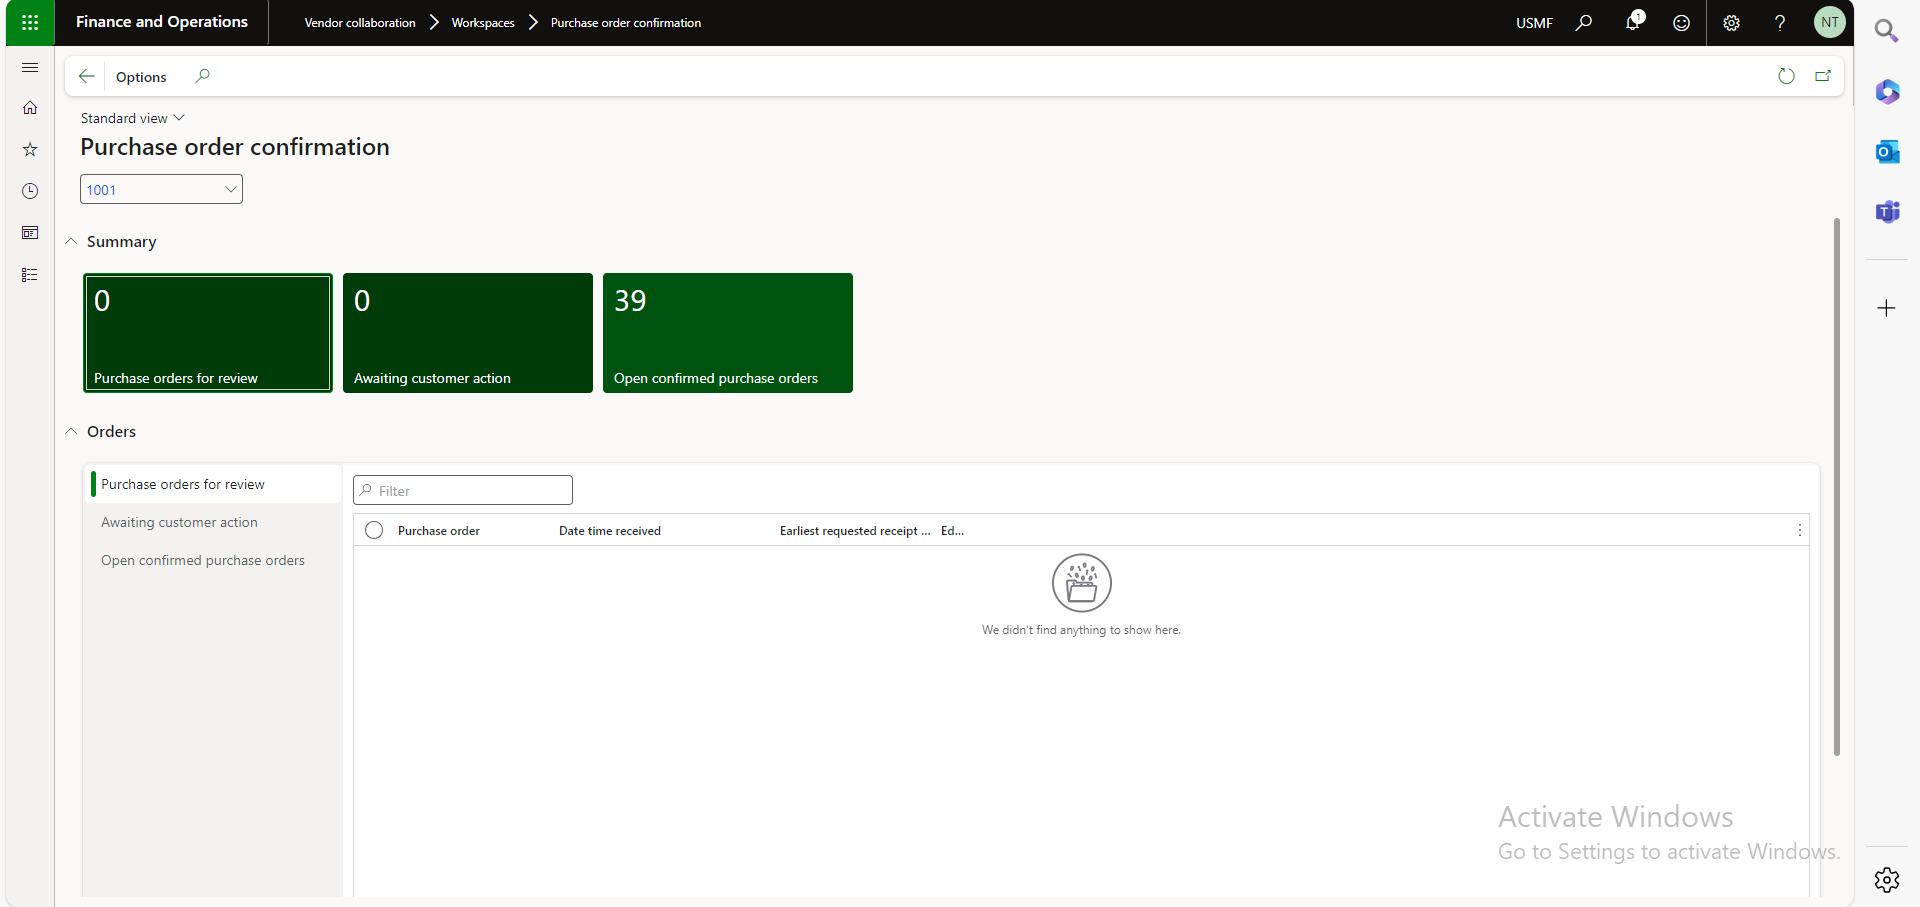Select all rows using the grid radio button
The image size is (1920, 907).
pos(374,530)
